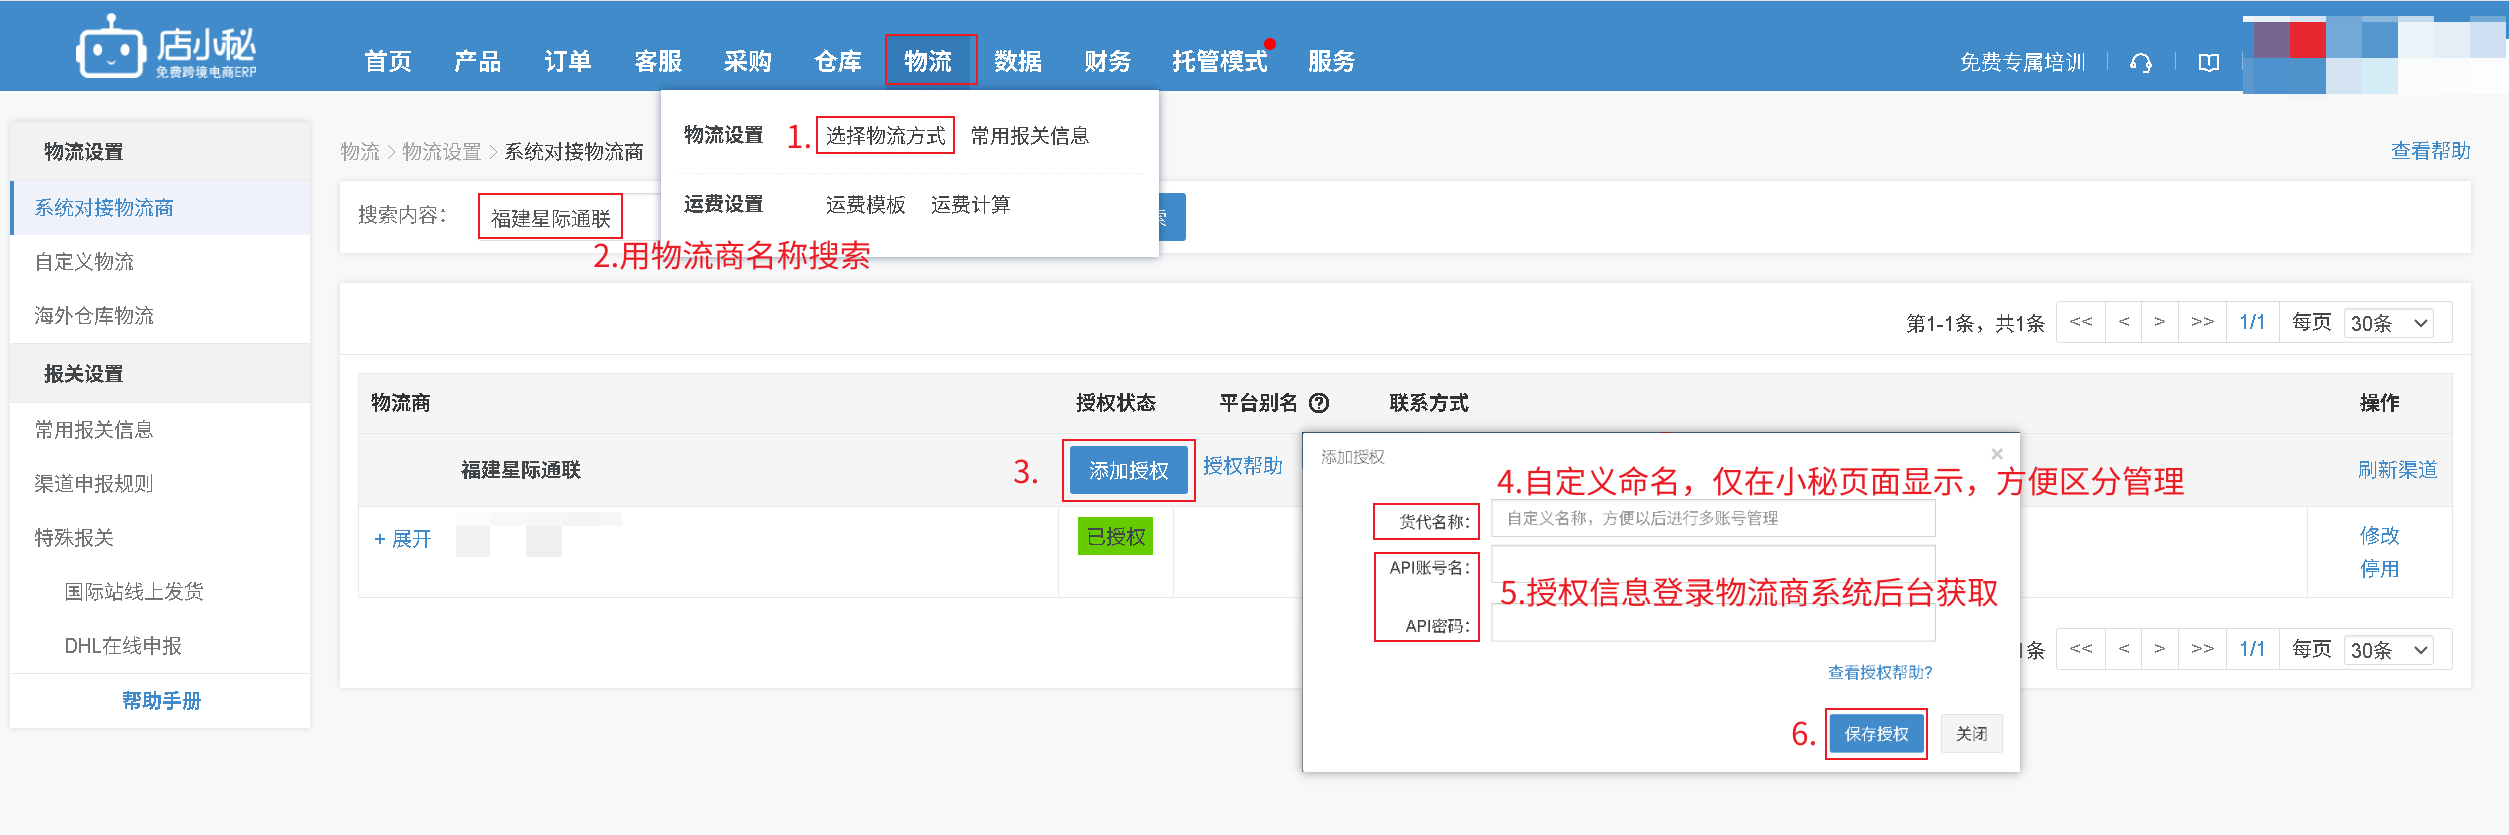Select 选择物流方式 in the dropdown menu
This screenshot has width=2509, height=835.
pyautogui.click(x=885, y=136)
